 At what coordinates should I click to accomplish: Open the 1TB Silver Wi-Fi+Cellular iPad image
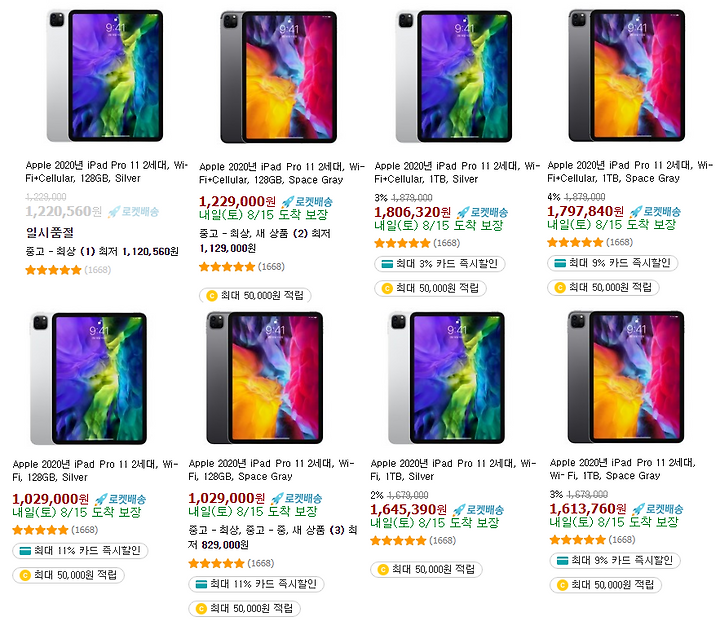coord(454,76)
